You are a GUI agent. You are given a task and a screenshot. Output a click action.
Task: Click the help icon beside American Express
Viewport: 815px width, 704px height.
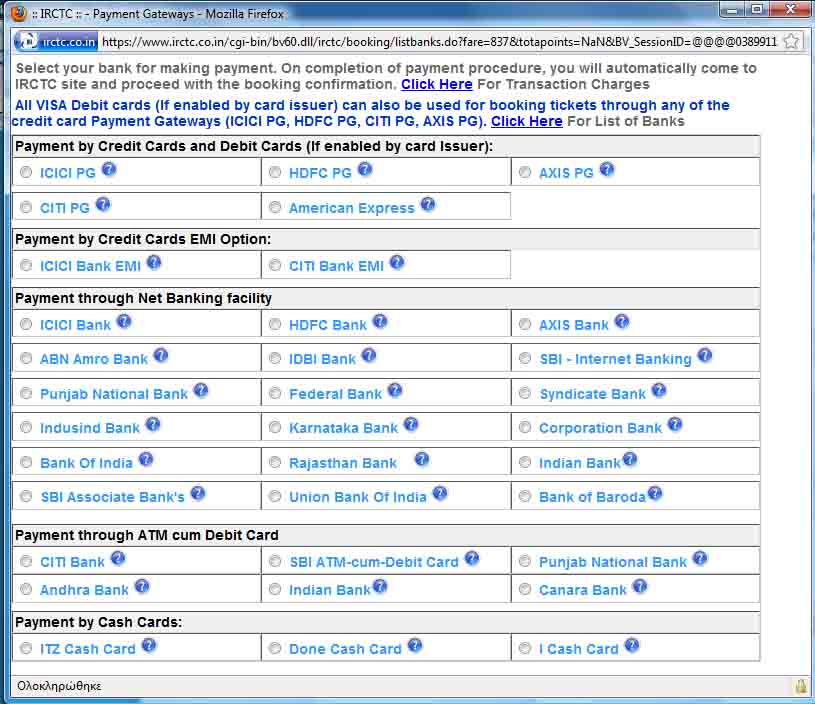428,205
